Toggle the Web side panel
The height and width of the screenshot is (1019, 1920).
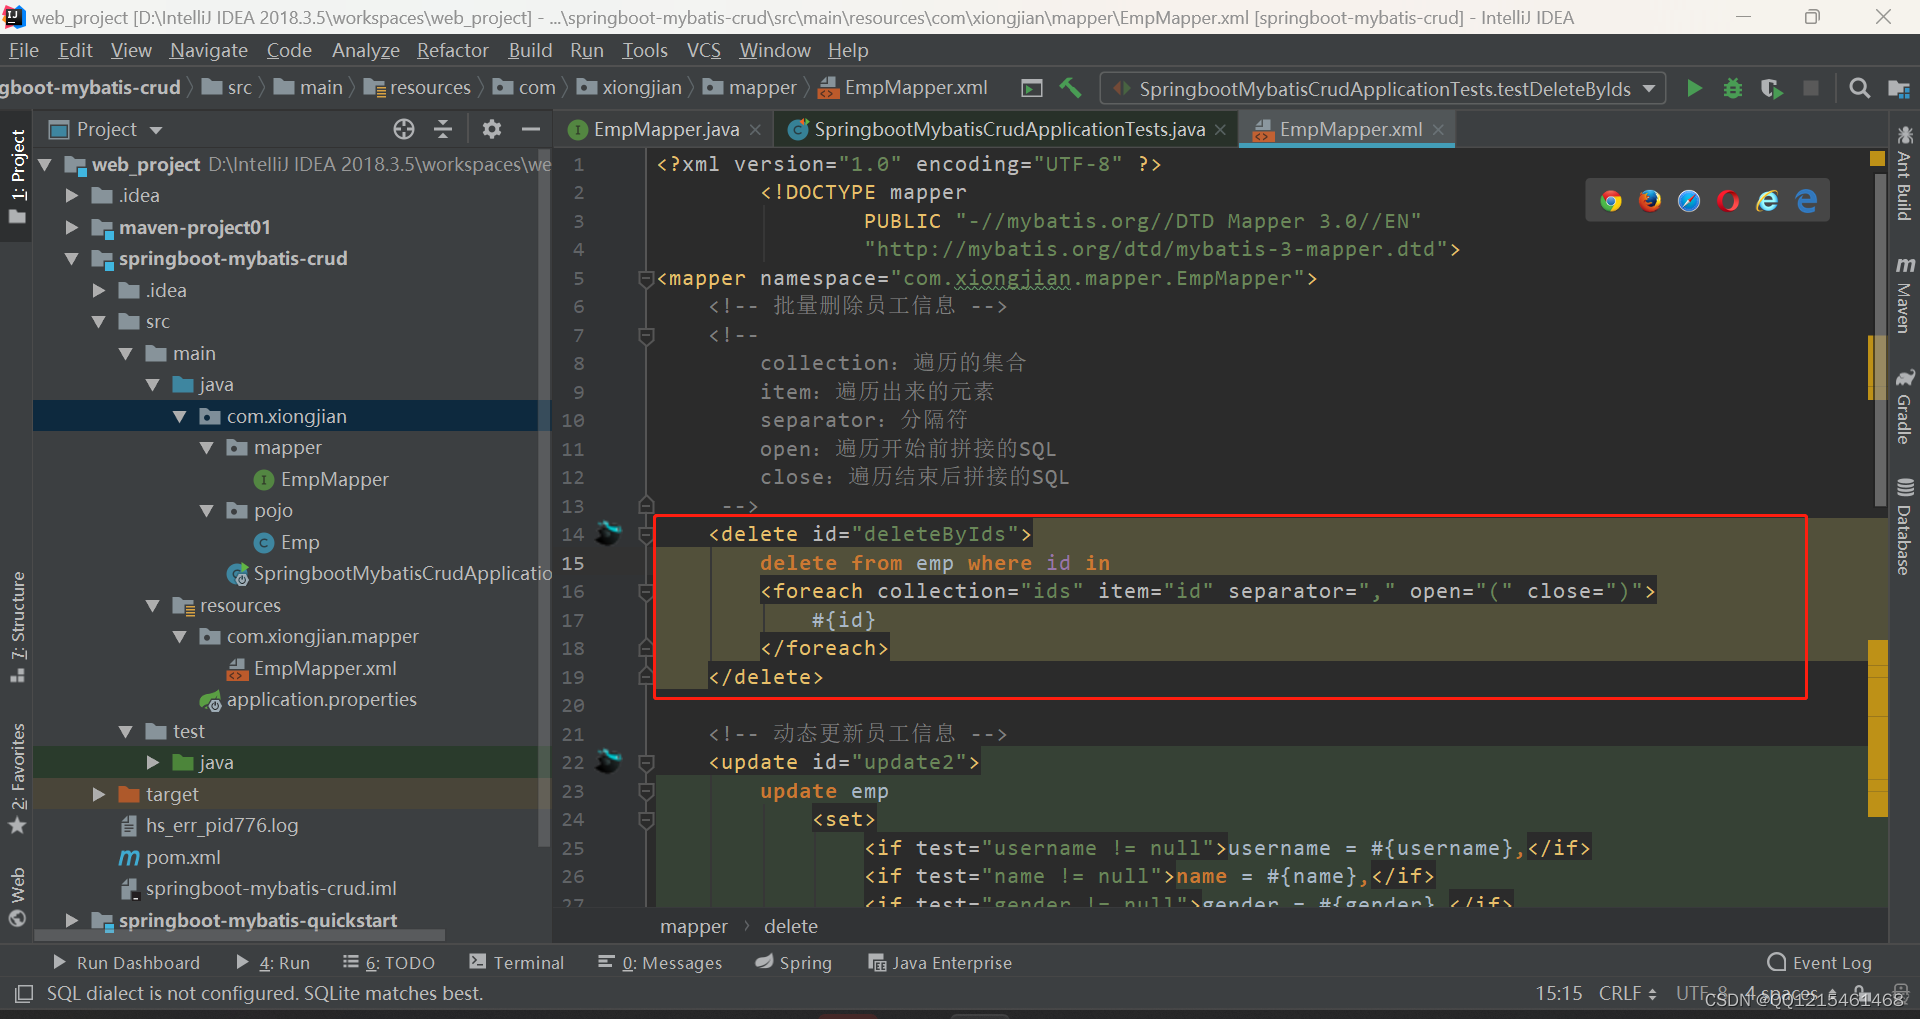[17, 897]
